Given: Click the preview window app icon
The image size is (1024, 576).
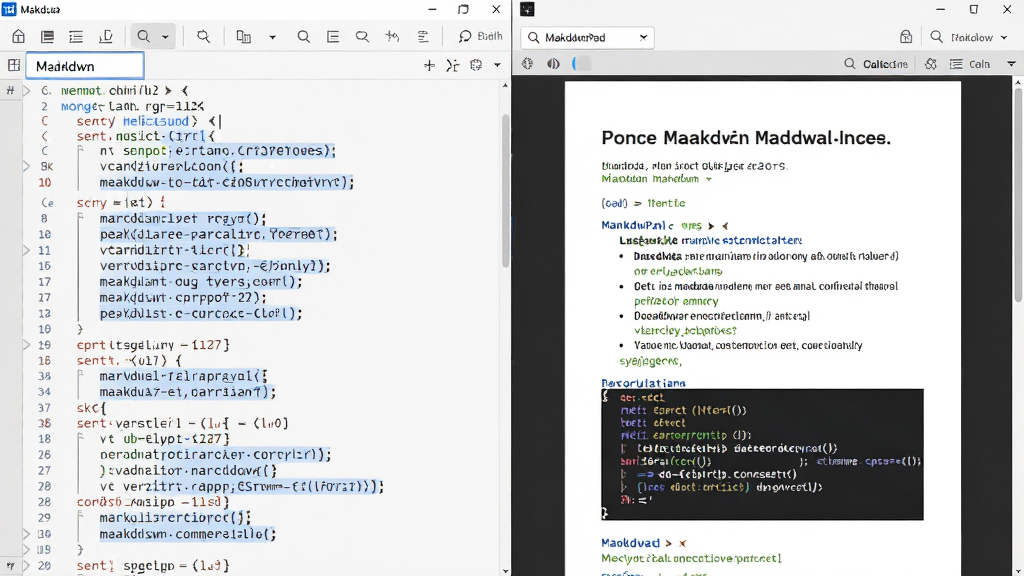Looking at the screenshot, I should [527, 9].
